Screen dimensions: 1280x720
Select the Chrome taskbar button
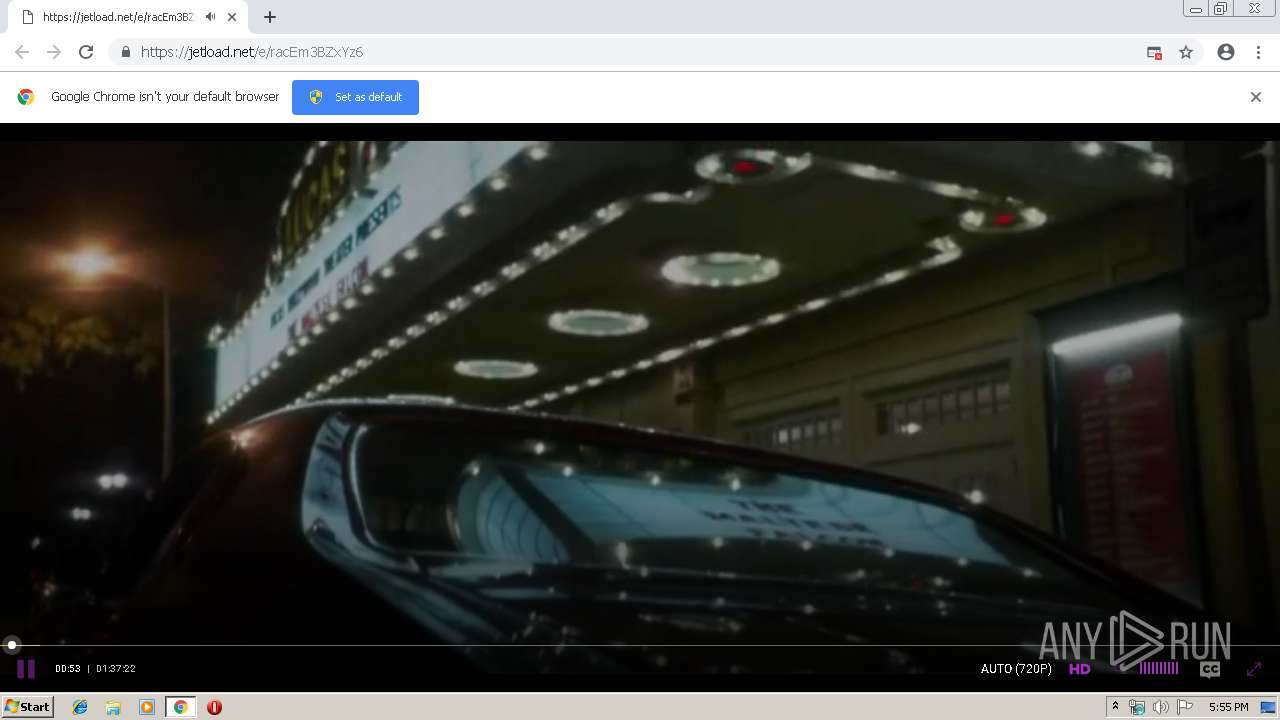tap(180, 707)
